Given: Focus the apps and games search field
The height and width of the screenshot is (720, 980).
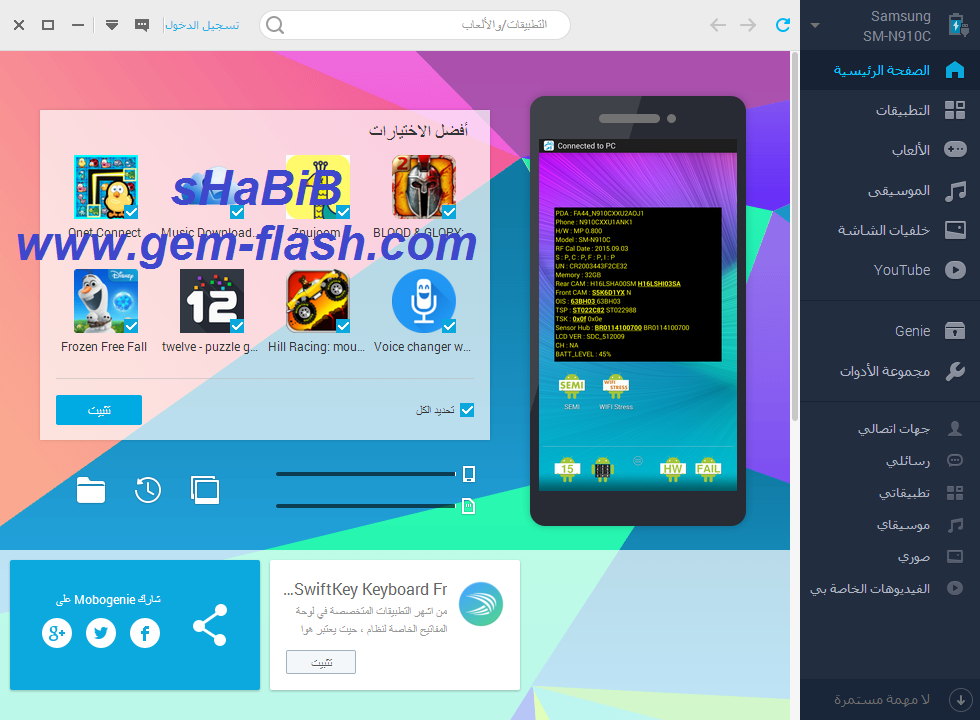Looking at the screenshot, I should click(415, 25).
